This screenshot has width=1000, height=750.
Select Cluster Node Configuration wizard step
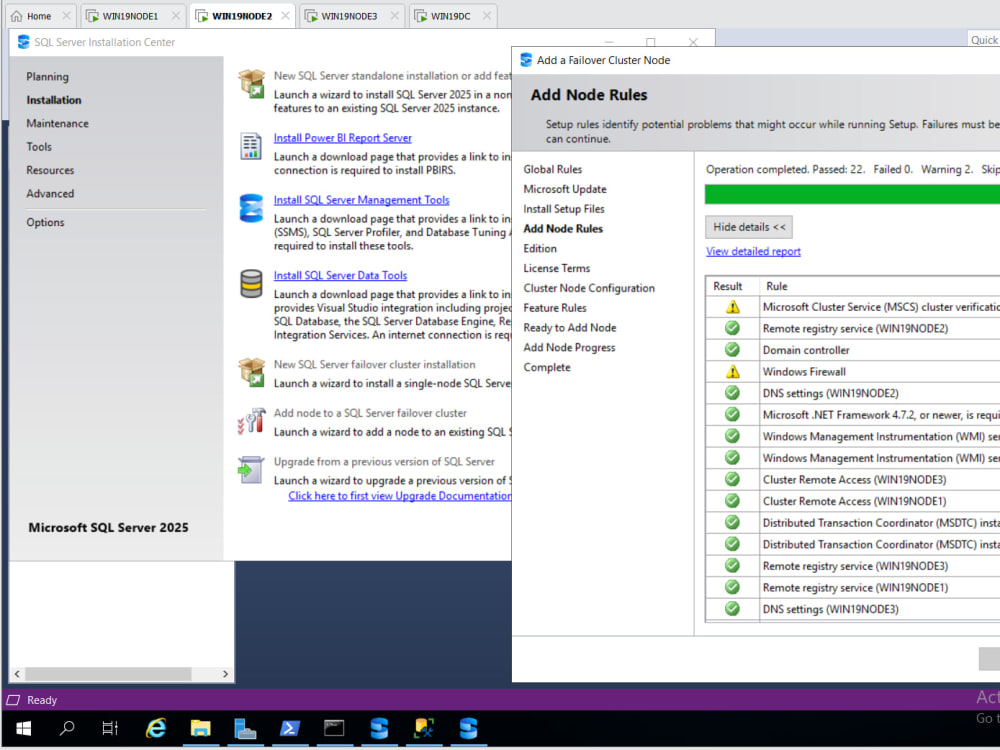[589, 288]
